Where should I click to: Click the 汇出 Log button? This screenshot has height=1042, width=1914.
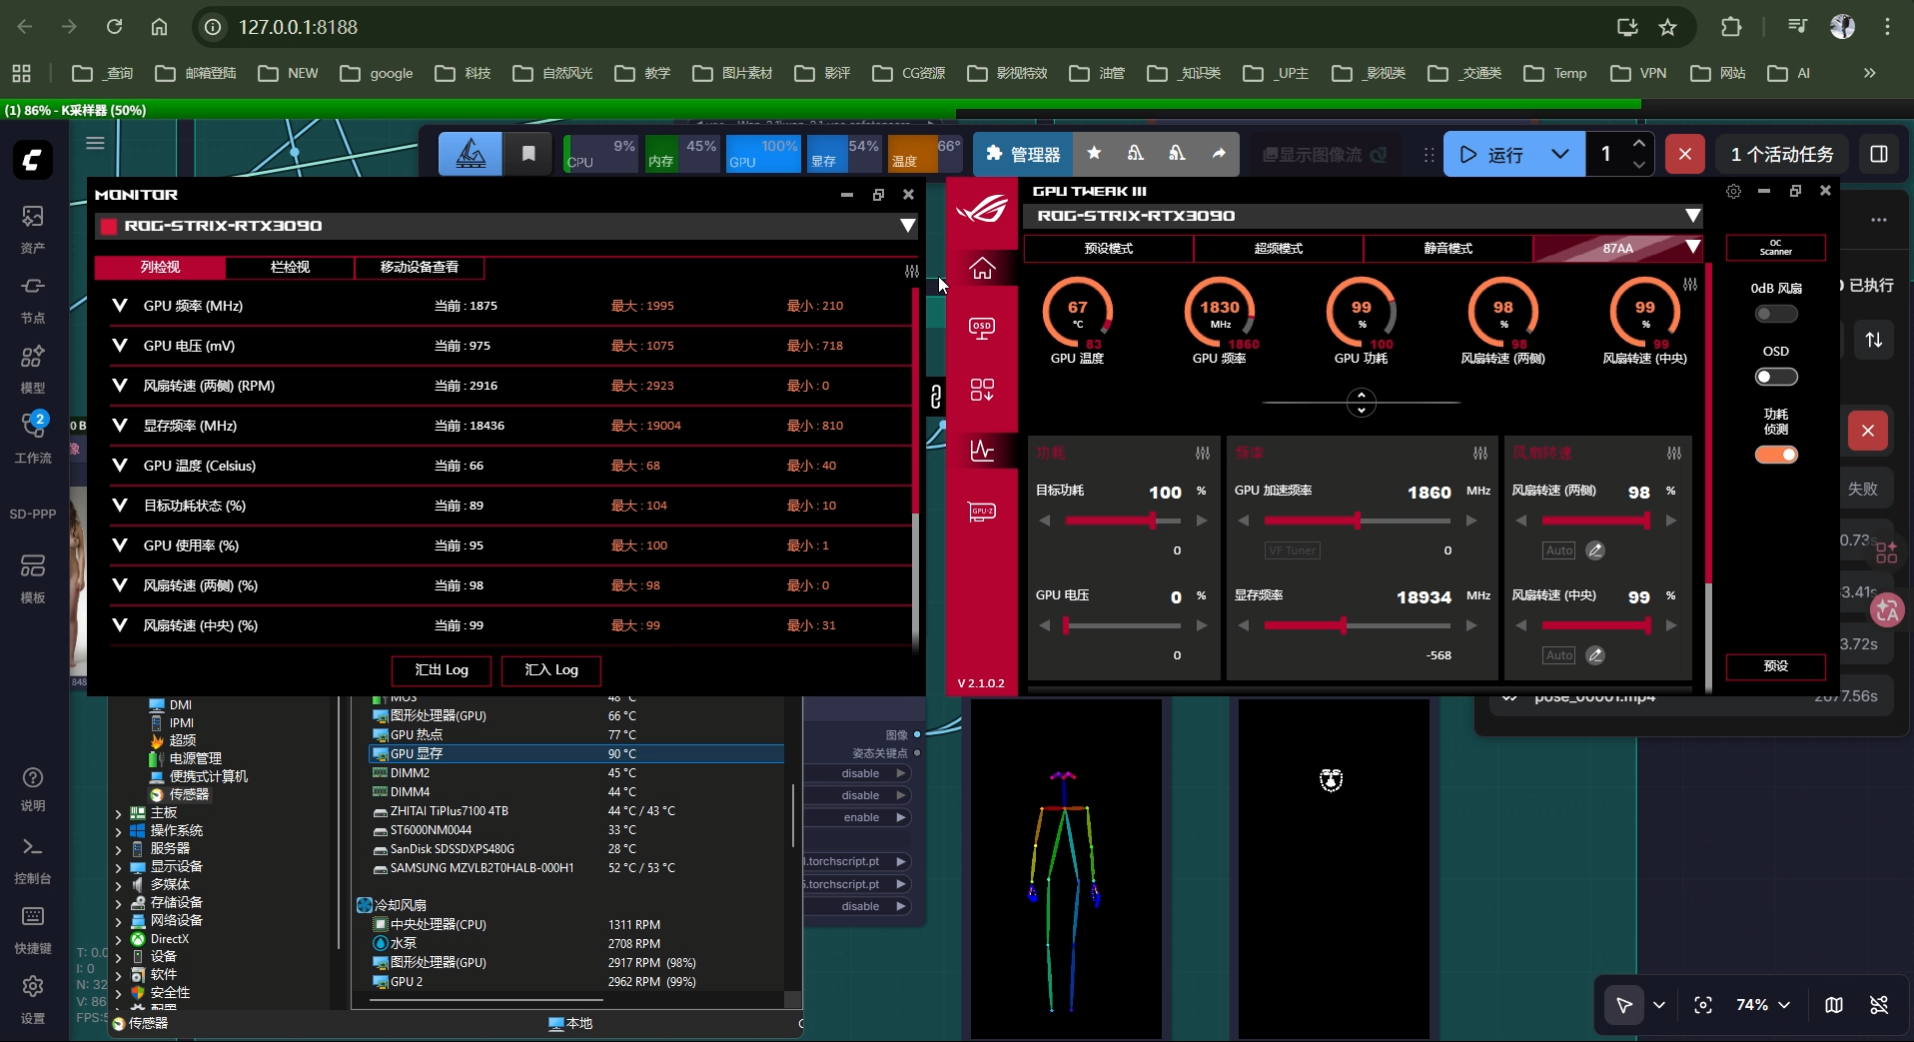[x=441, y=670]
